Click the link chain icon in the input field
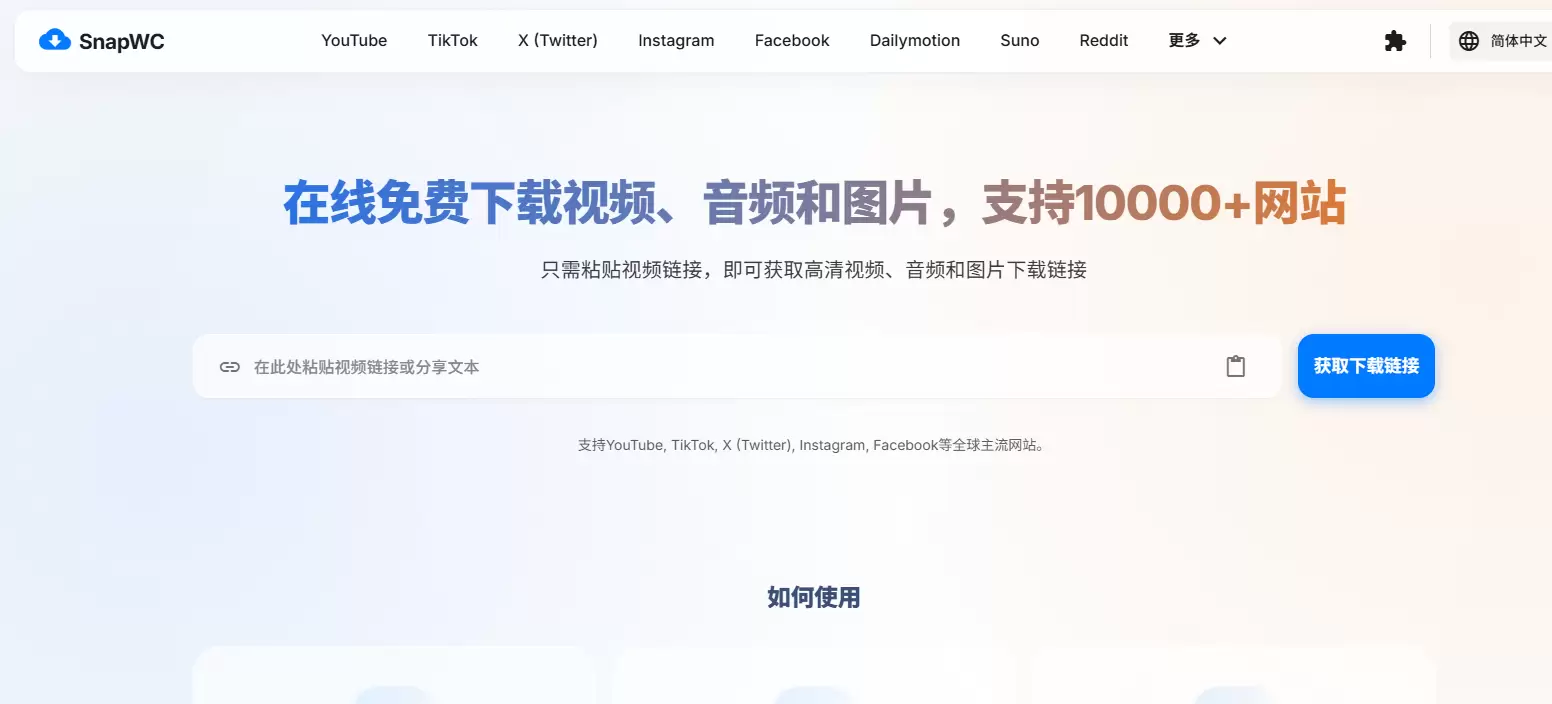The height and width of the screenshot is (704, 1552). (x=230, y=367)
